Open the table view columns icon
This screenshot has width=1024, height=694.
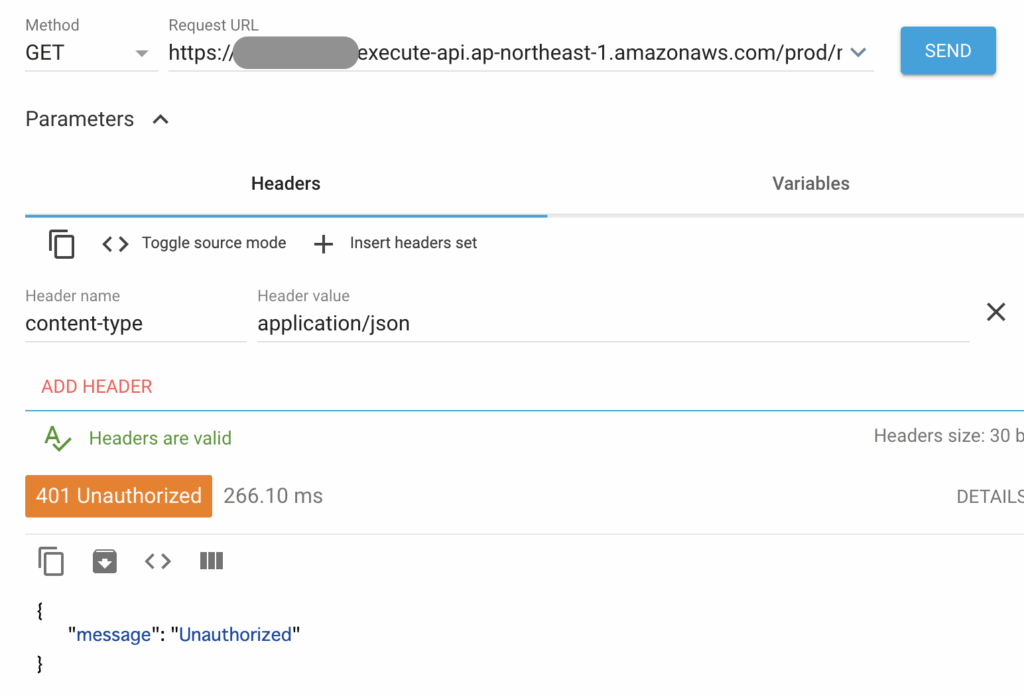click(211, 561)
